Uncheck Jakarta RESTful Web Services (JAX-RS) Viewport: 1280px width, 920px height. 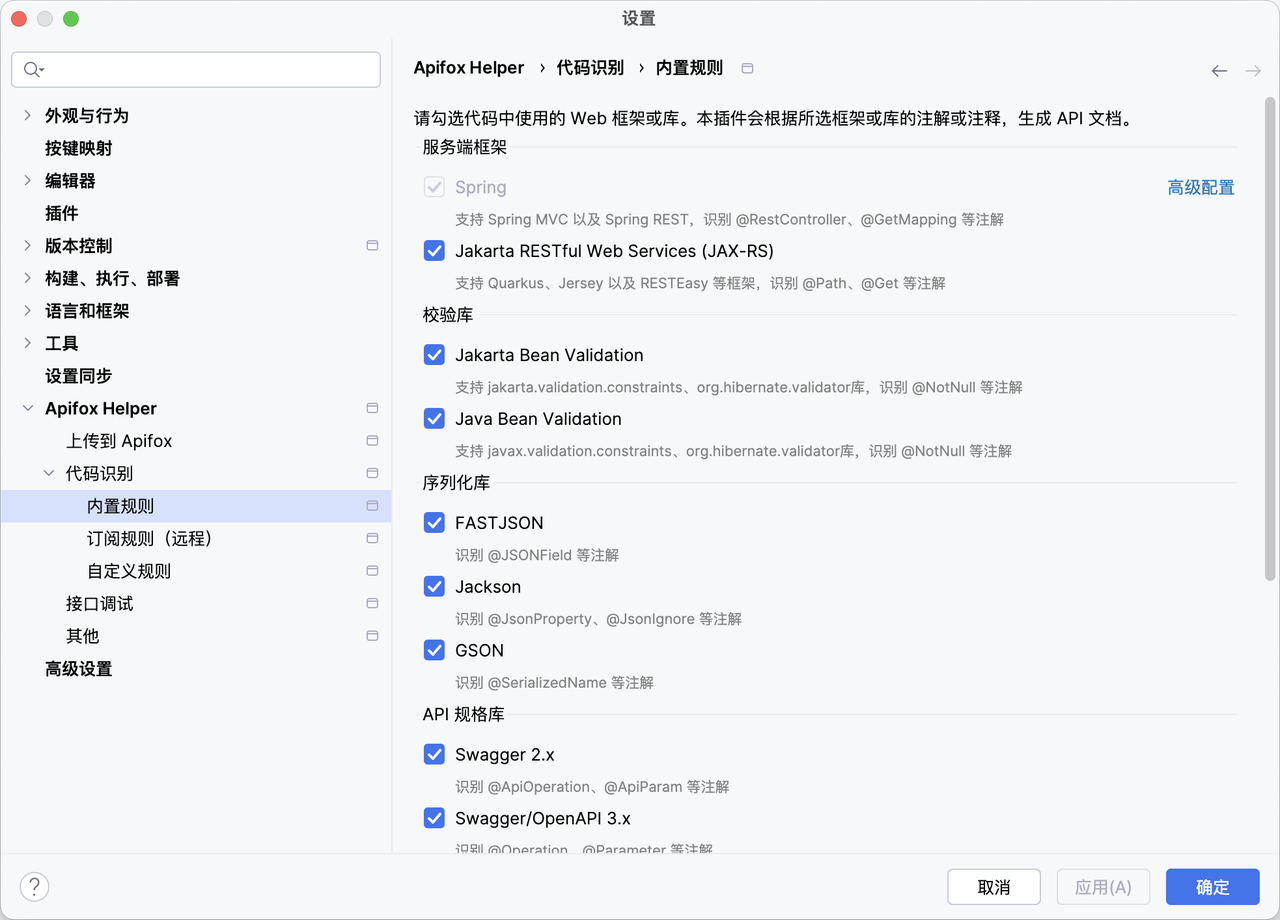pos(434,250)
